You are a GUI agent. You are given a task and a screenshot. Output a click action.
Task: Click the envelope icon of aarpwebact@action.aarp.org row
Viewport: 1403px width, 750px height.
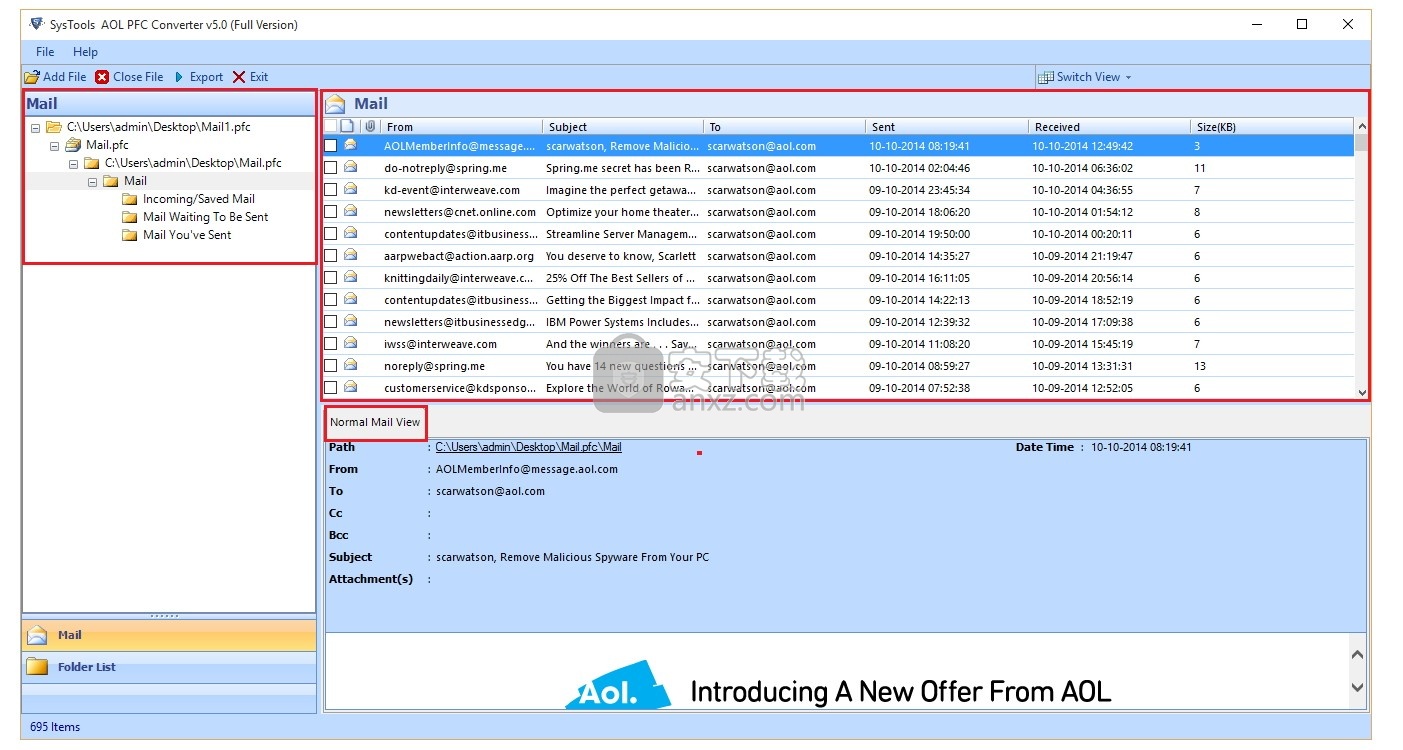coord(350,255)
